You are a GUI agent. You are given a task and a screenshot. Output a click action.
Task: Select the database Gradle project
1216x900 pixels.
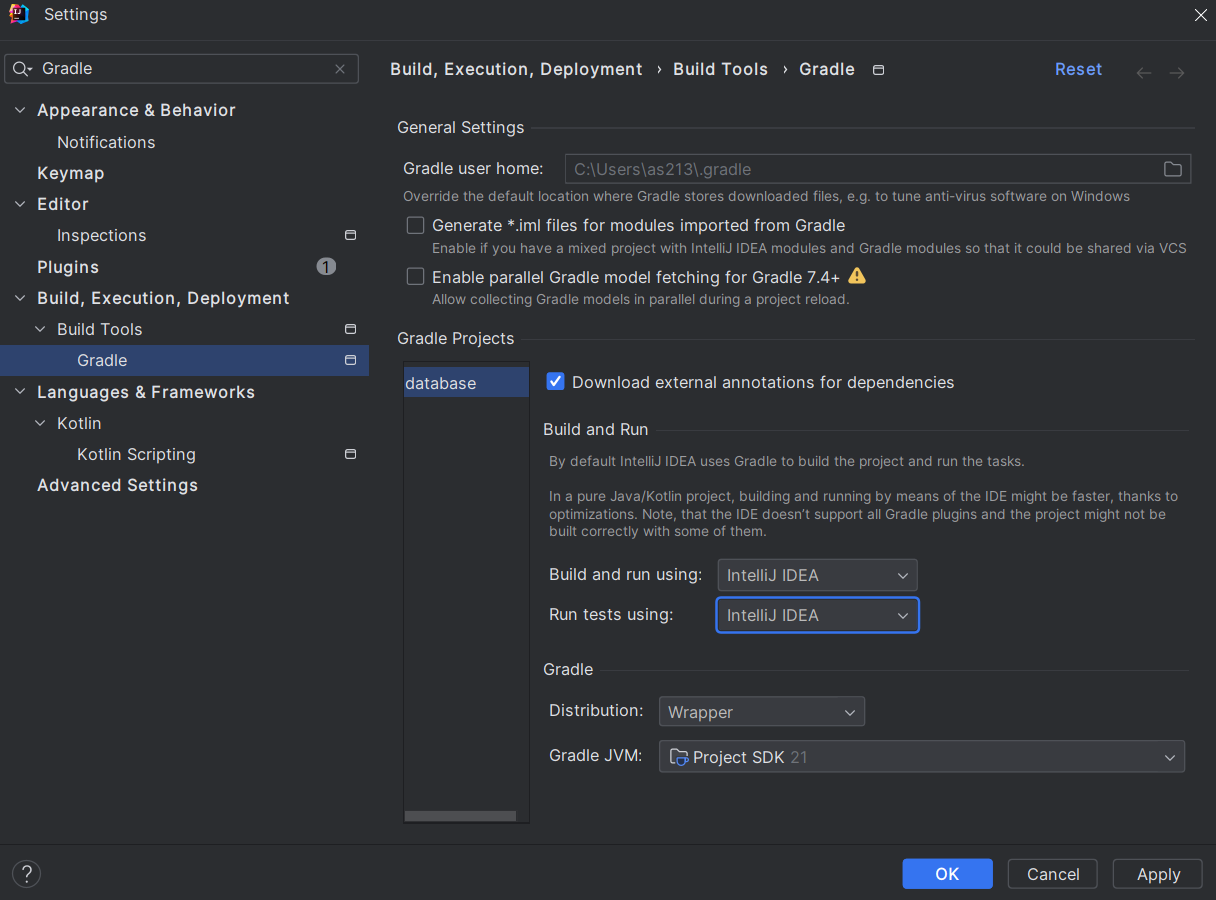pos(466,383)
